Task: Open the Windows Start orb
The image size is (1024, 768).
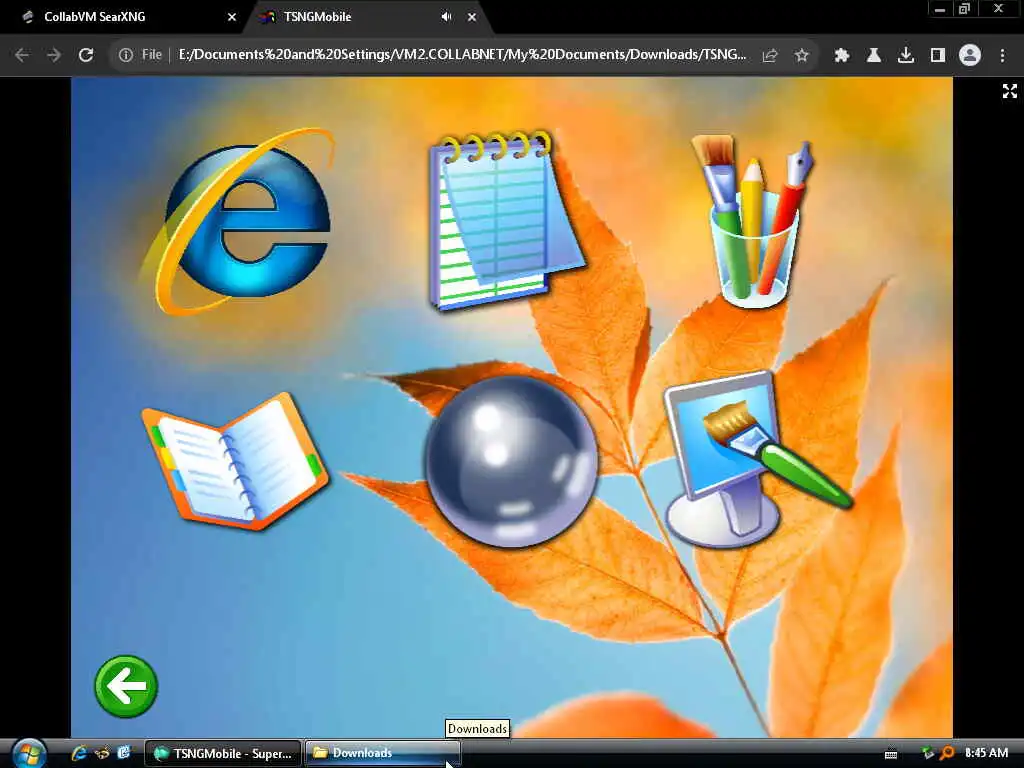Action: [x=29, y=754]
